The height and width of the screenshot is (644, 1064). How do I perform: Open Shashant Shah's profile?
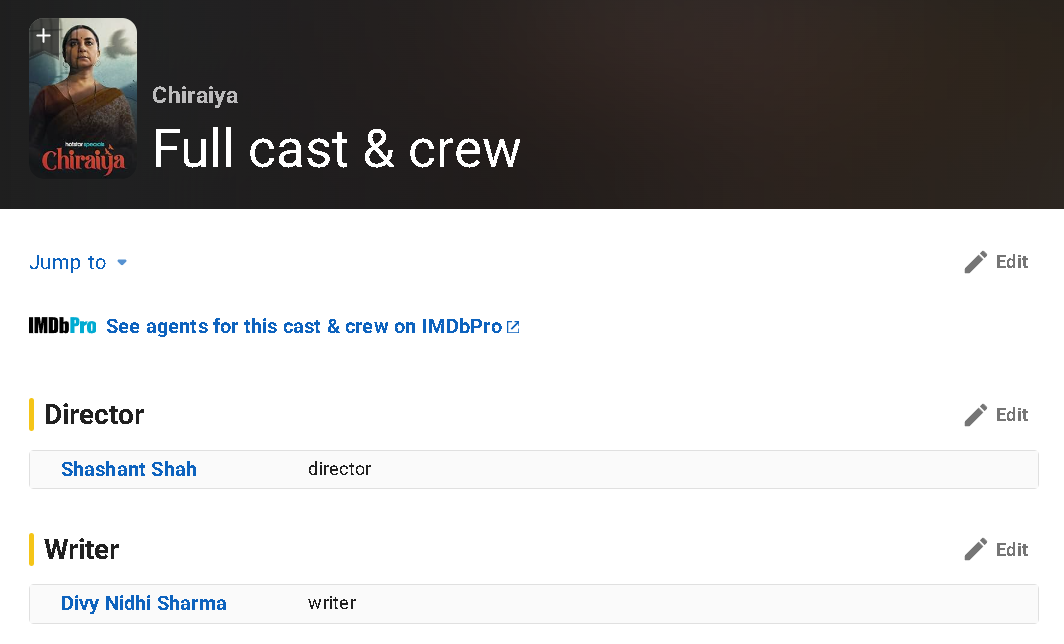click(x=129, y=469)
